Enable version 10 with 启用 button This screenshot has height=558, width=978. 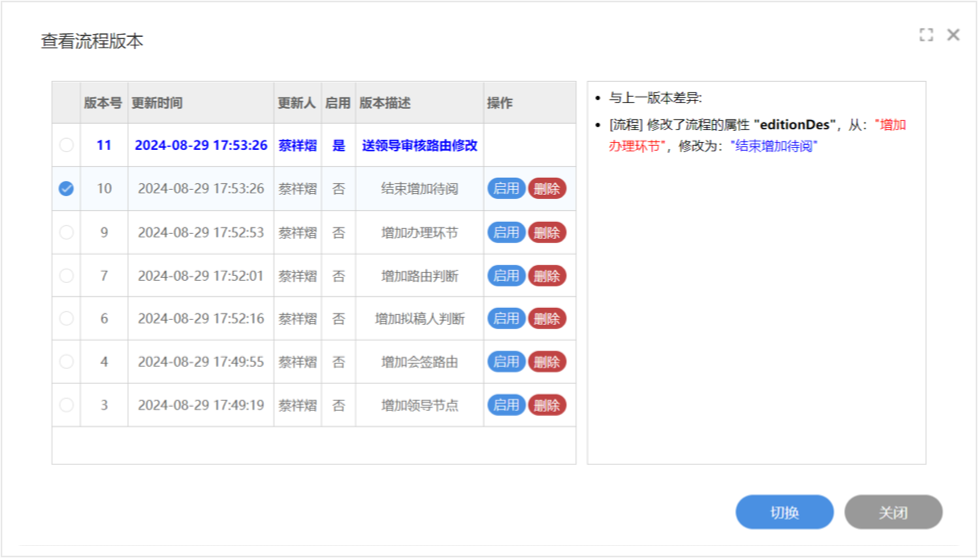point(506,188)
